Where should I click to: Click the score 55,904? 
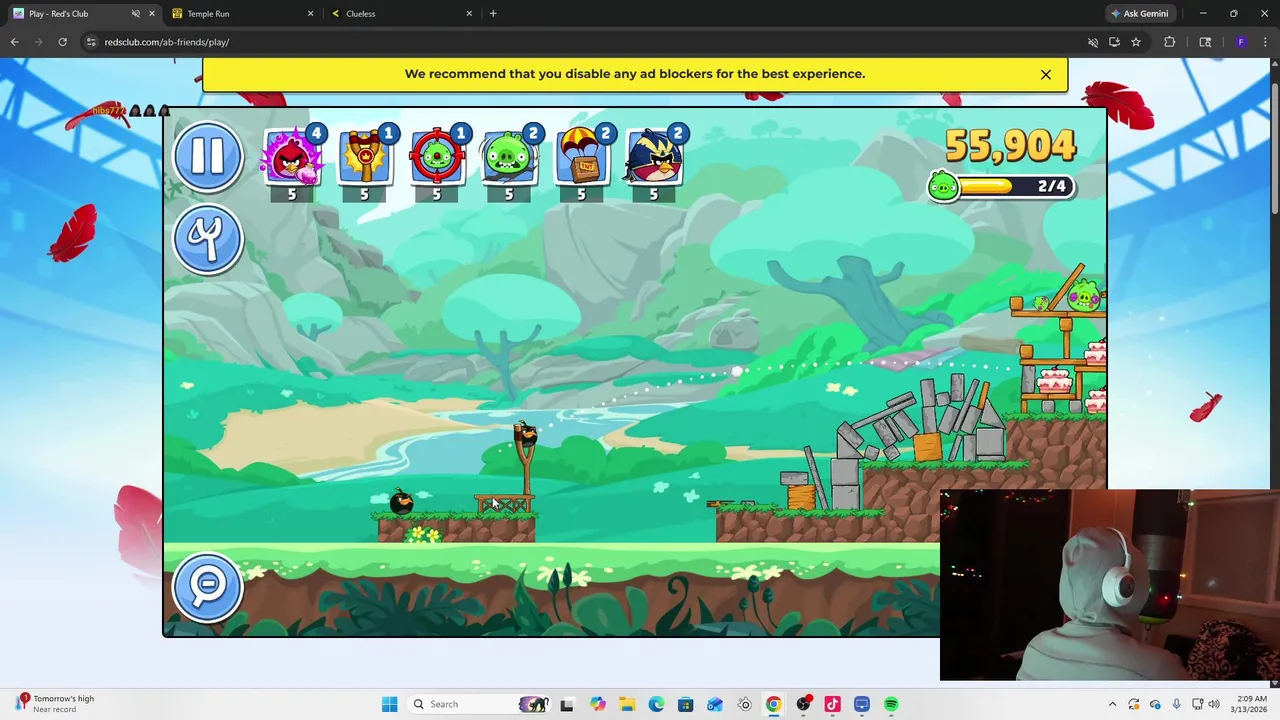click(x=1010, y=146)
